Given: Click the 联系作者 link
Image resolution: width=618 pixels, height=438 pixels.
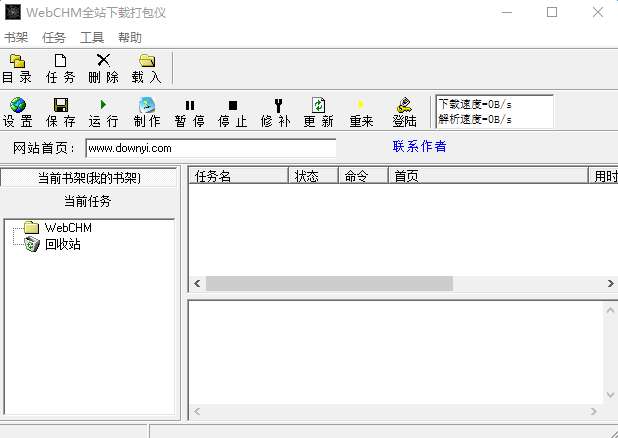Looking at the screenshot, I should tap(419, 147).
